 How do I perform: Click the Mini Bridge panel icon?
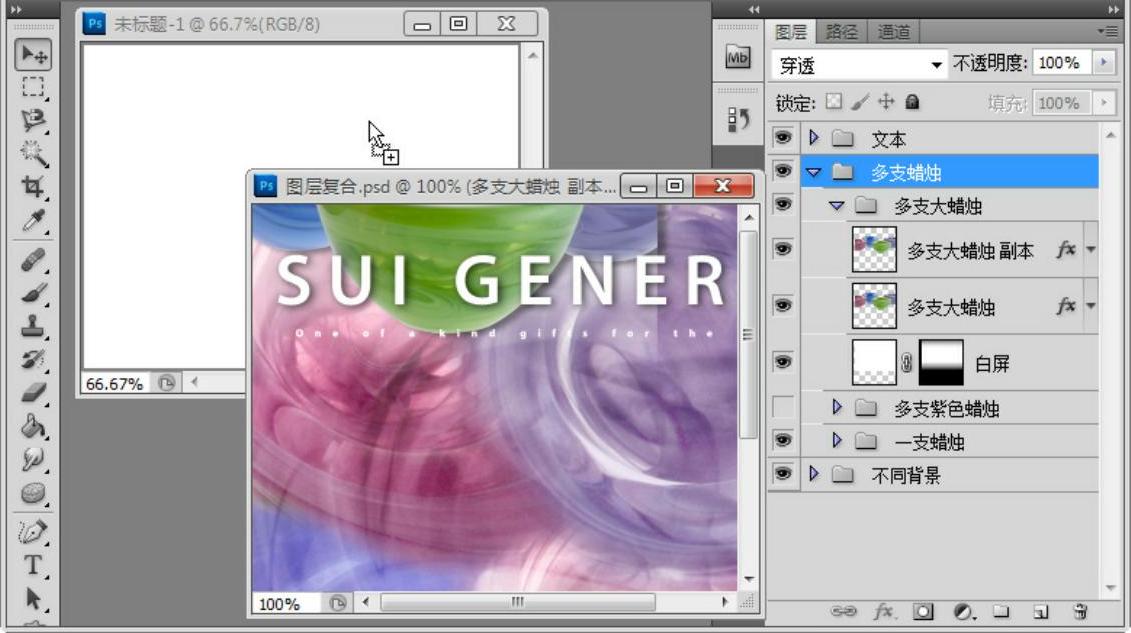coord(737,59)
